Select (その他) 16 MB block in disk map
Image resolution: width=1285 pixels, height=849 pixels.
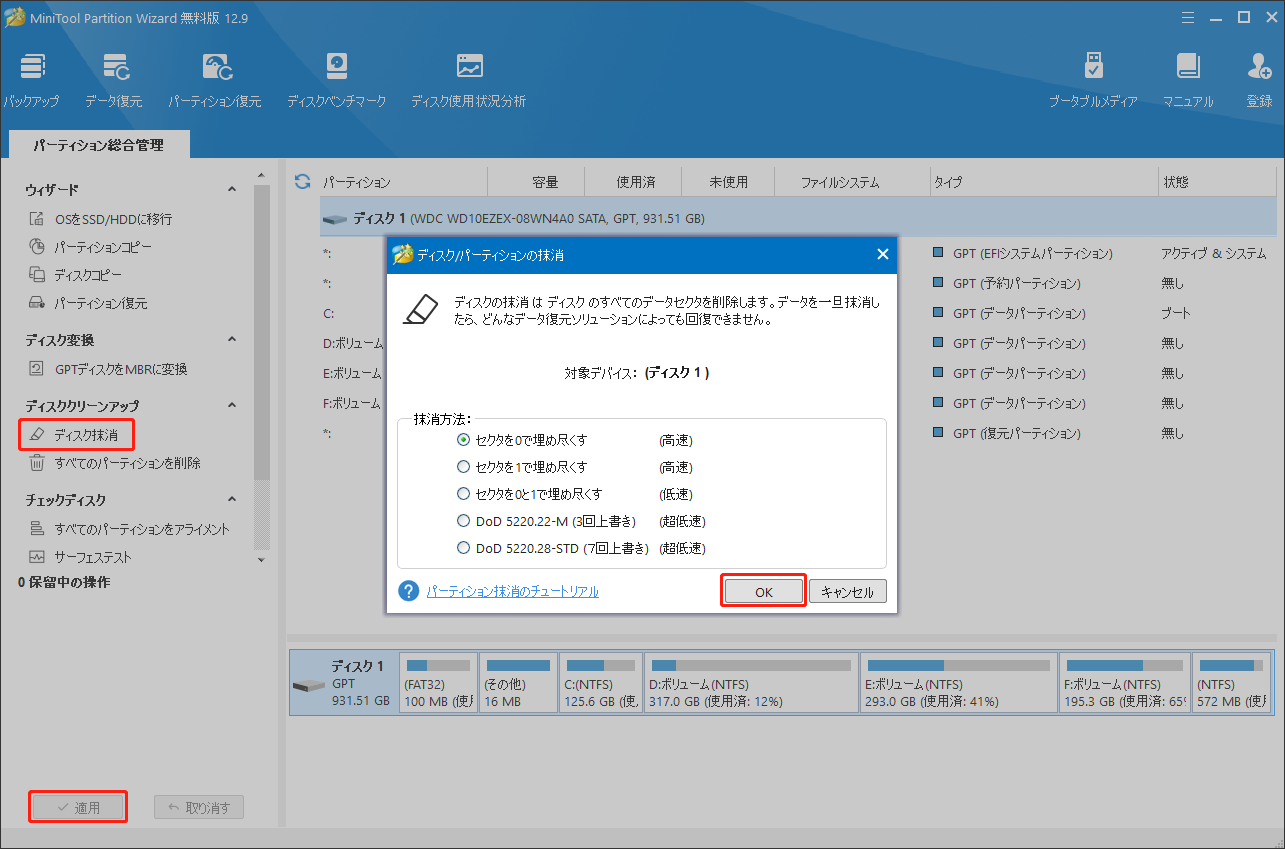517,682
